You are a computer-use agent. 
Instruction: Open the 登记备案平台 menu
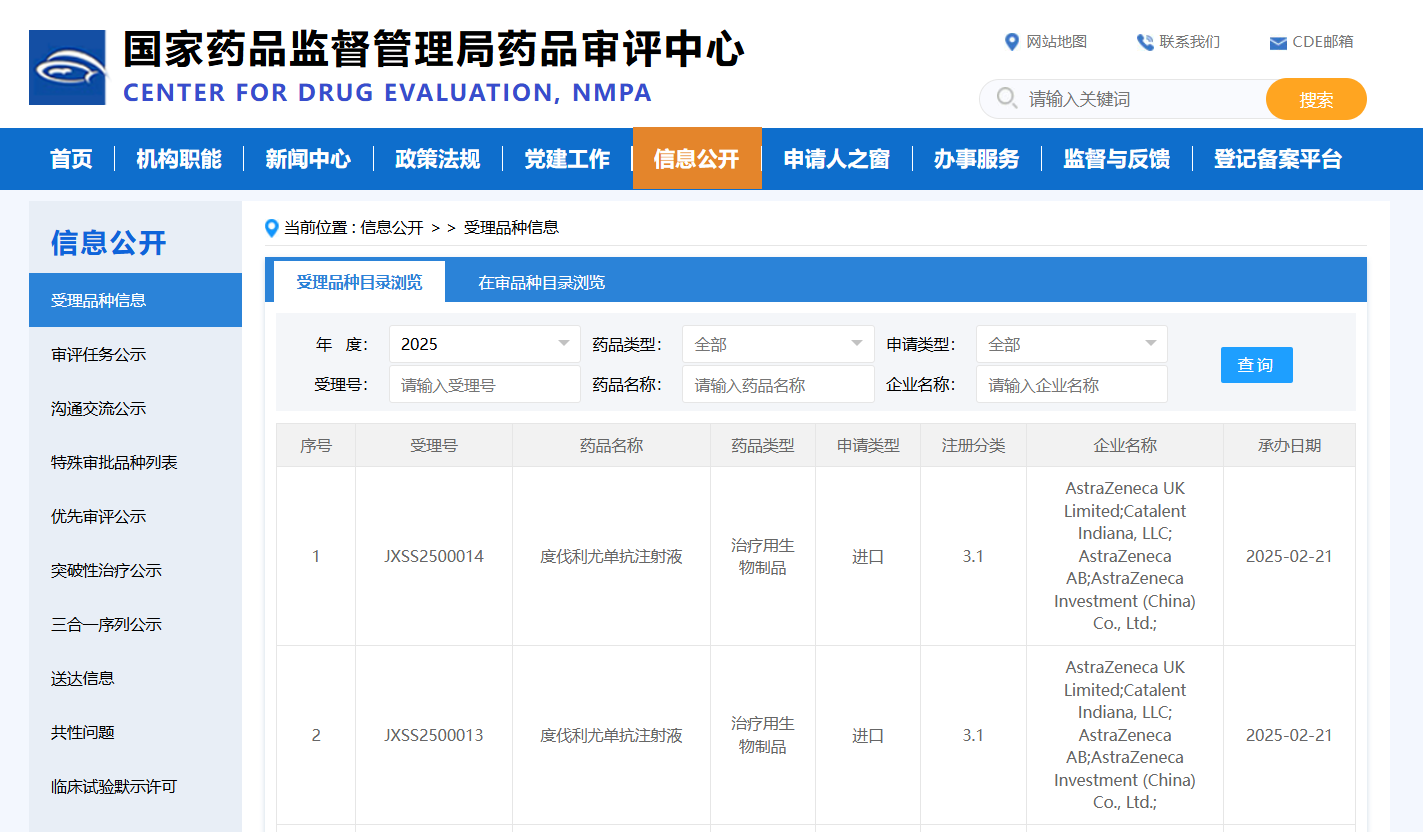click(x=1278, y=159)
